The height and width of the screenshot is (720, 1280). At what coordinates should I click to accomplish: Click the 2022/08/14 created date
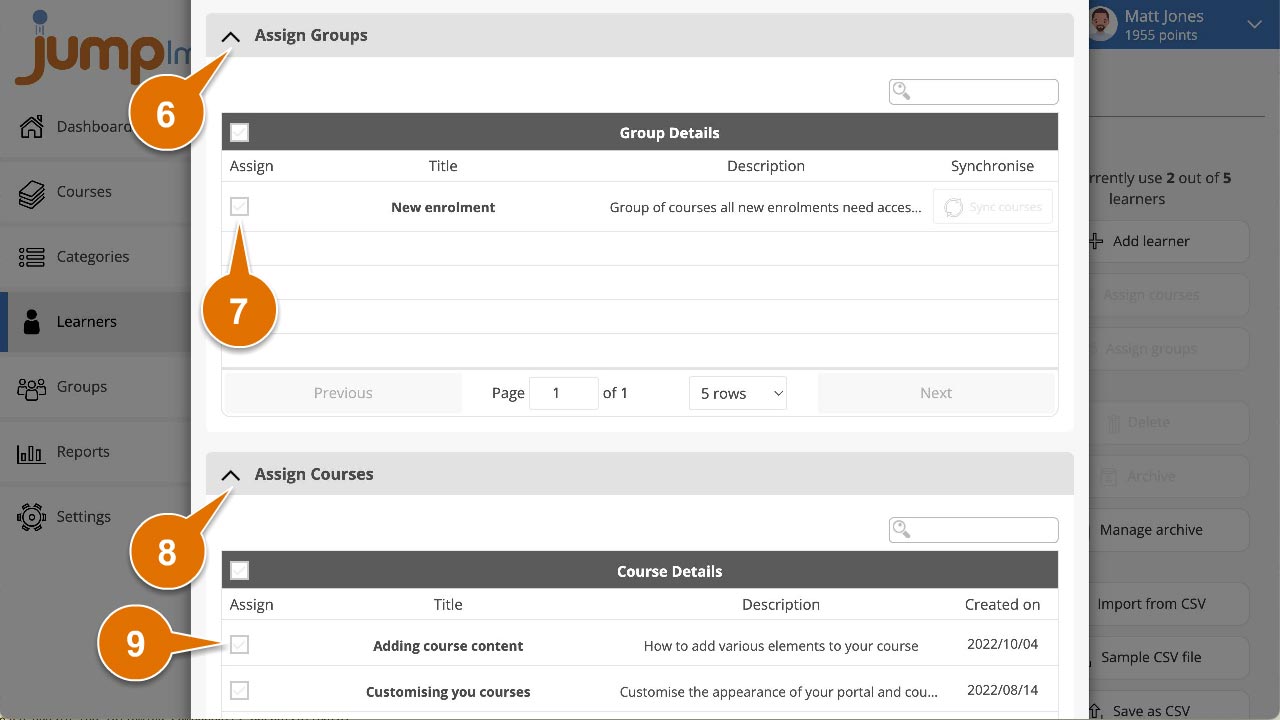point(1003,691)
